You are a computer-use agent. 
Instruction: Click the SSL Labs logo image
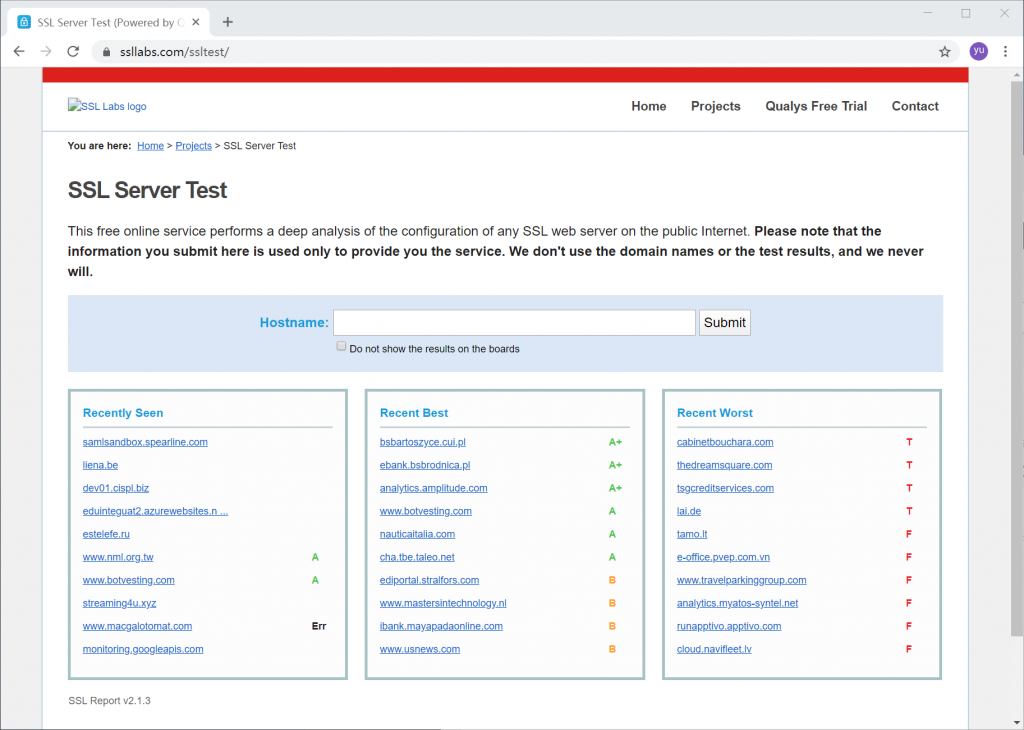click(107, 106)
